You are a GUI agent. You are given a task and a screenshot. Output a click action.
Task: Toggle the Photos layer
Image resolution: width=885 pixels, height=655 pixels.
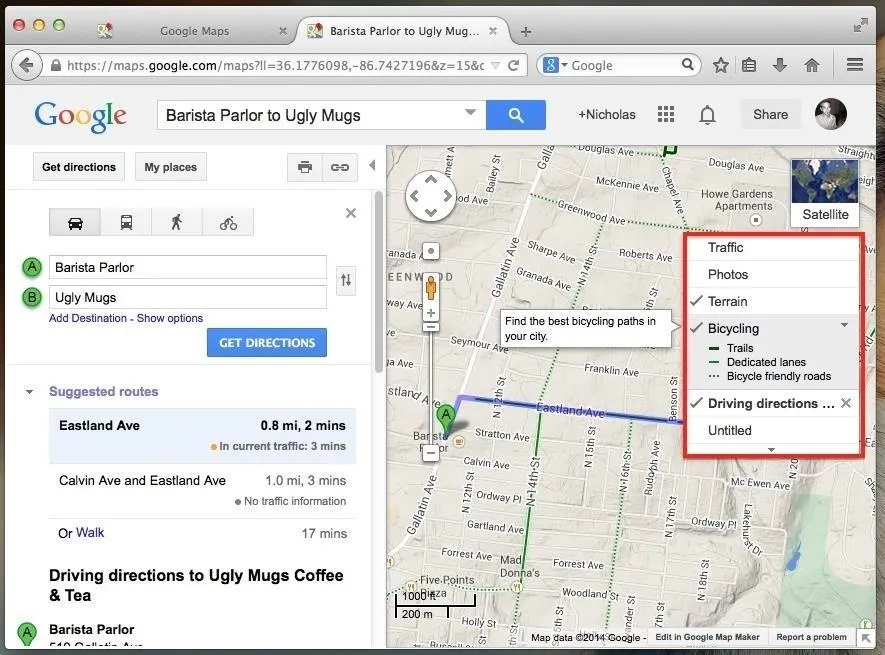(773, 274)
